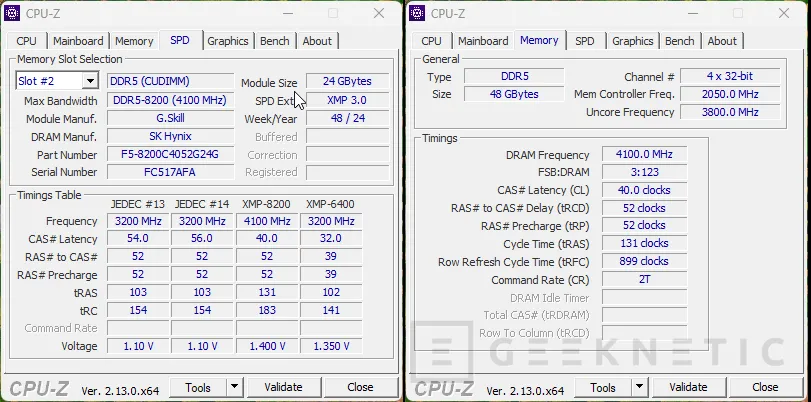The image size is (811, 402).
Task: Click XMP-8200 frequency 4100 MHz cell
Action: click(267, 221)
